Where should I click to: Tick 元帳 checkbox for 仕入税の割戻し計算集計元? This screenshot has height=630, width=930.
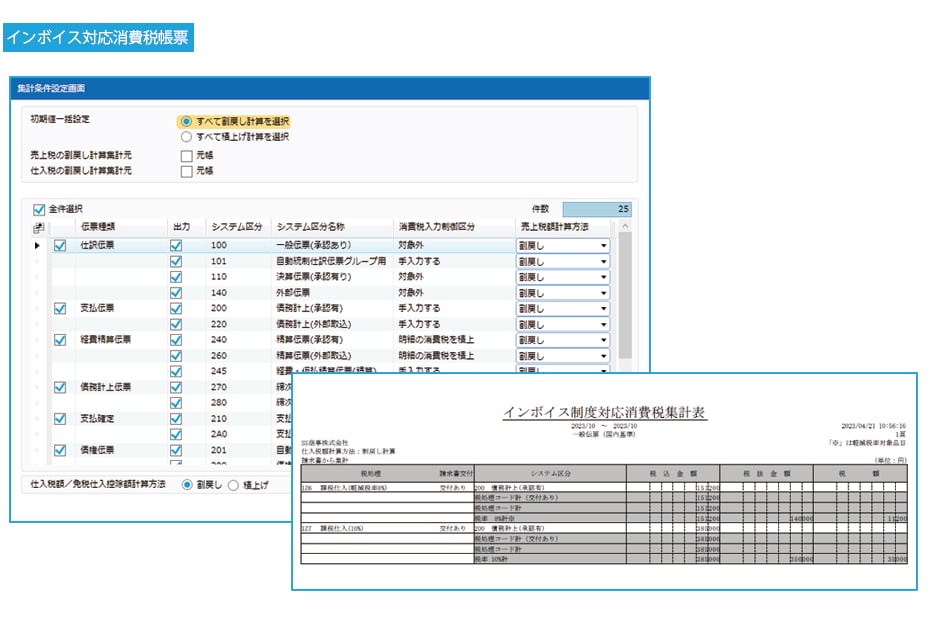pos(186,171)
